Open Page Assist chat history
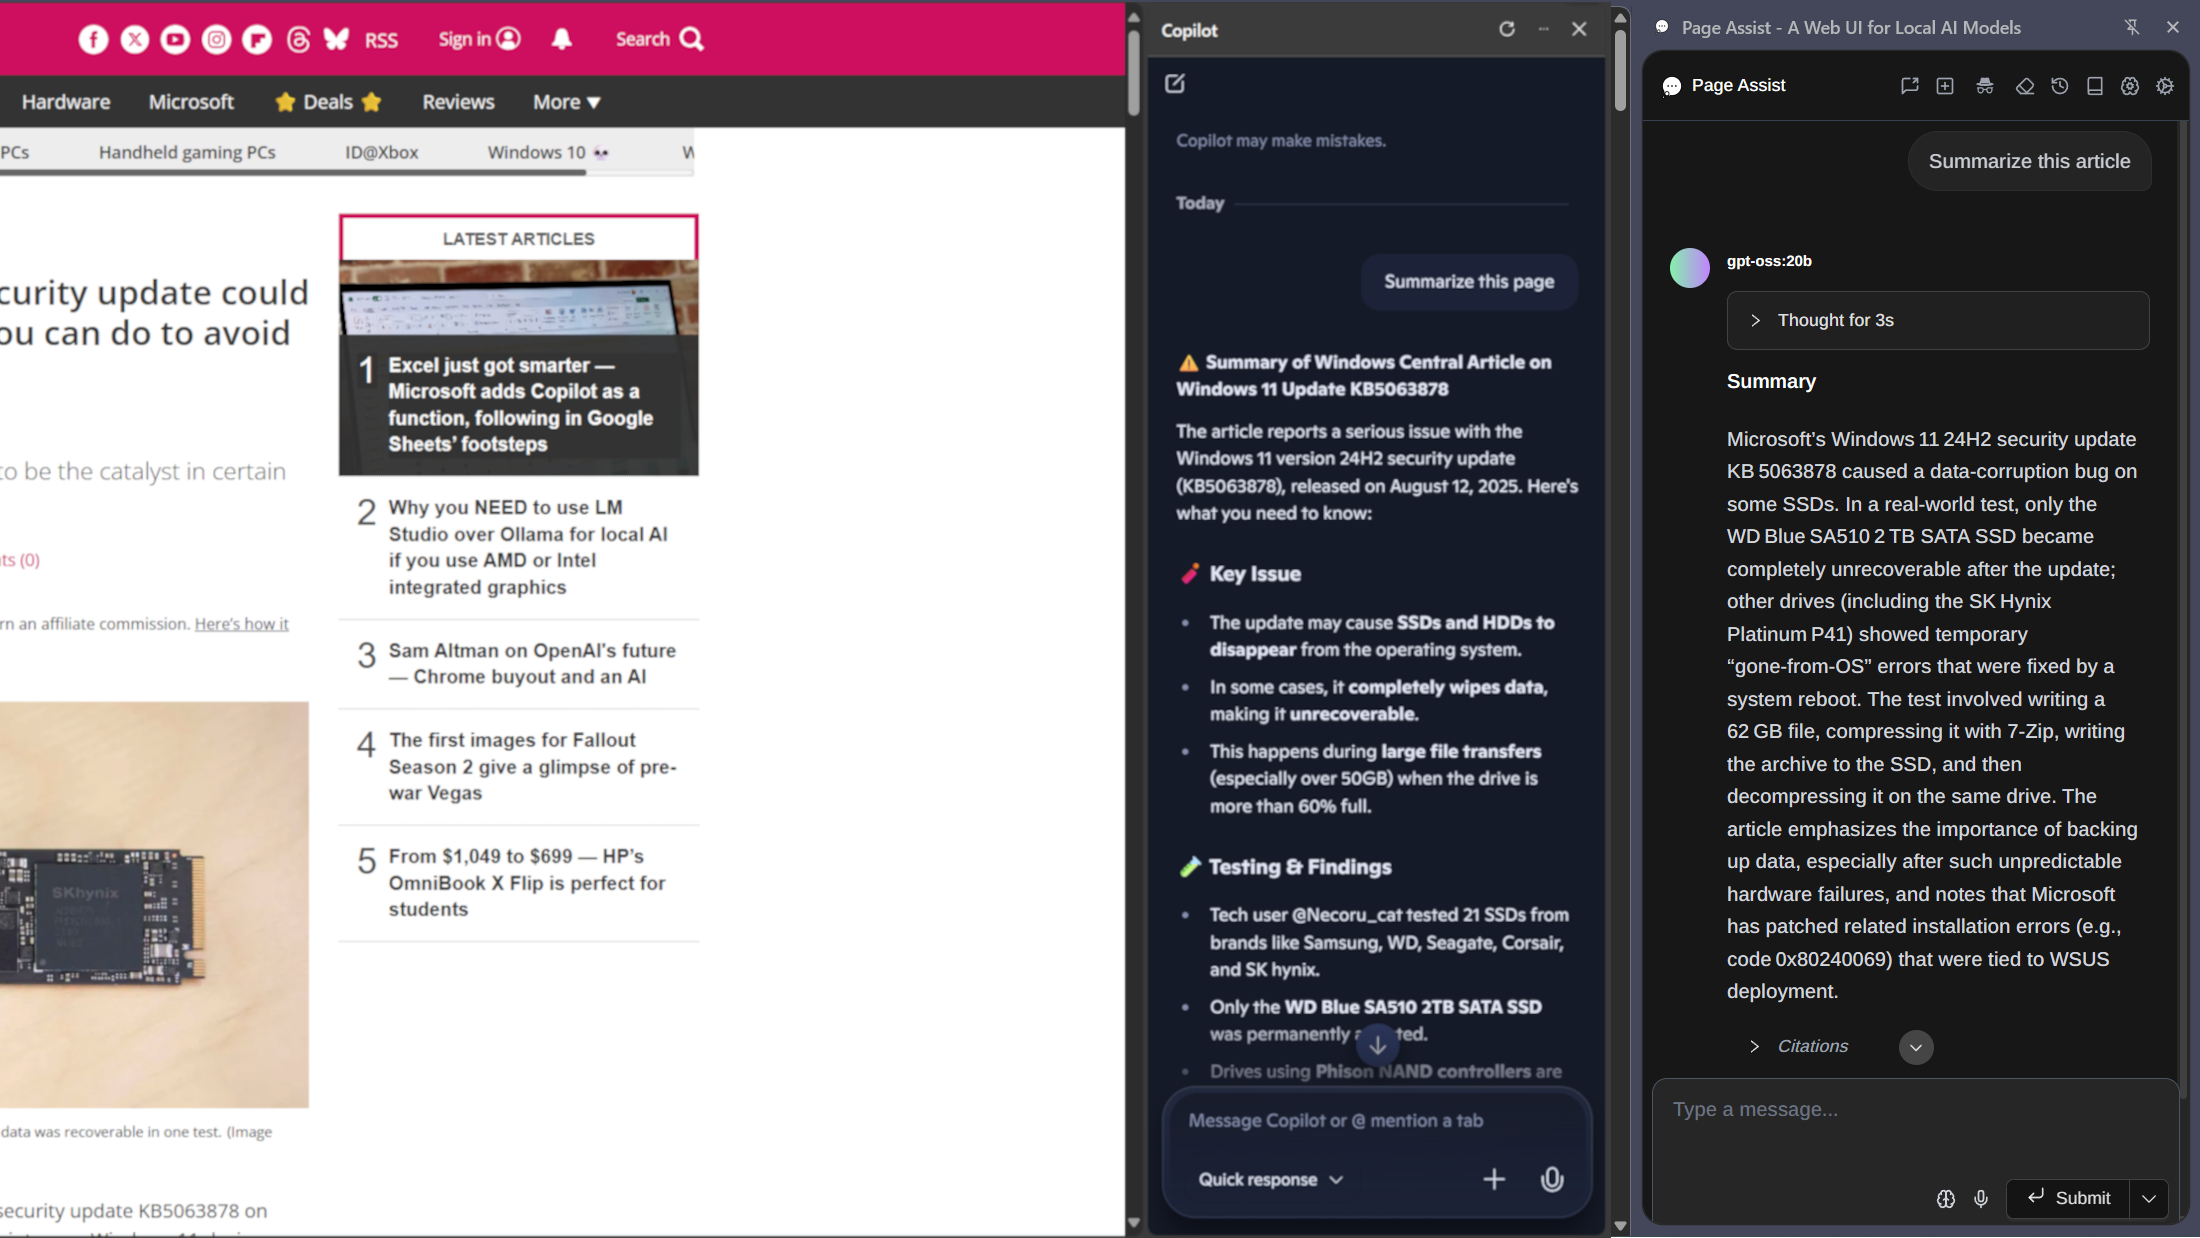Screen dimensions: 2200x1238 point(2060,86)
